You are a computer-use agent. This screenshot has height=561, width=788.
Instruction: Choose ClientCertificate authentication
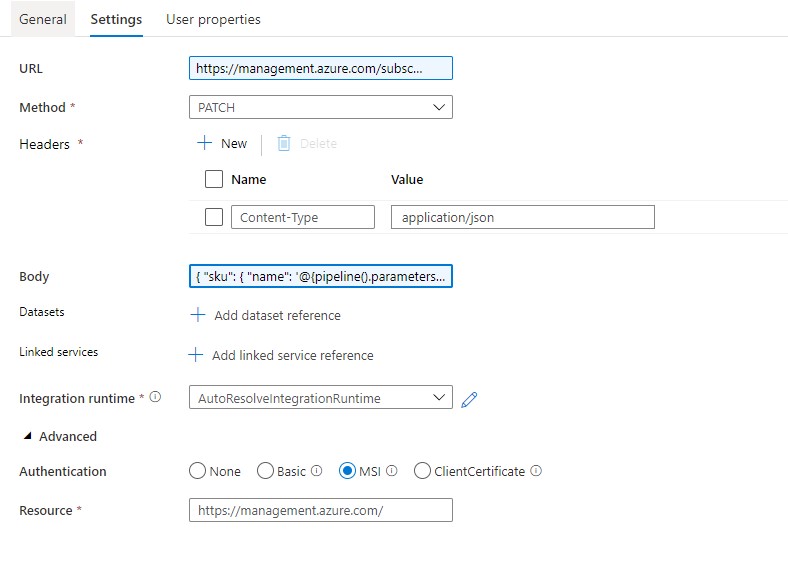click(422, 471)
